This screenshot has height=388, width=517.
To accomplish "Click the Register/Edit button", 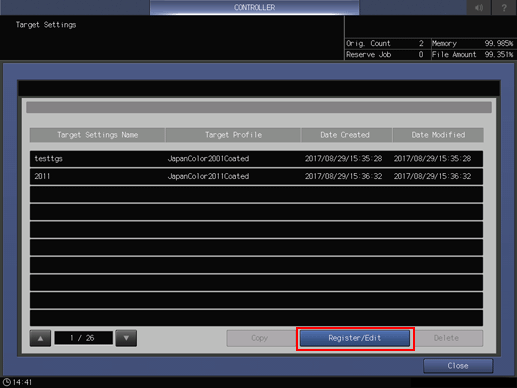I will (355, 338).
